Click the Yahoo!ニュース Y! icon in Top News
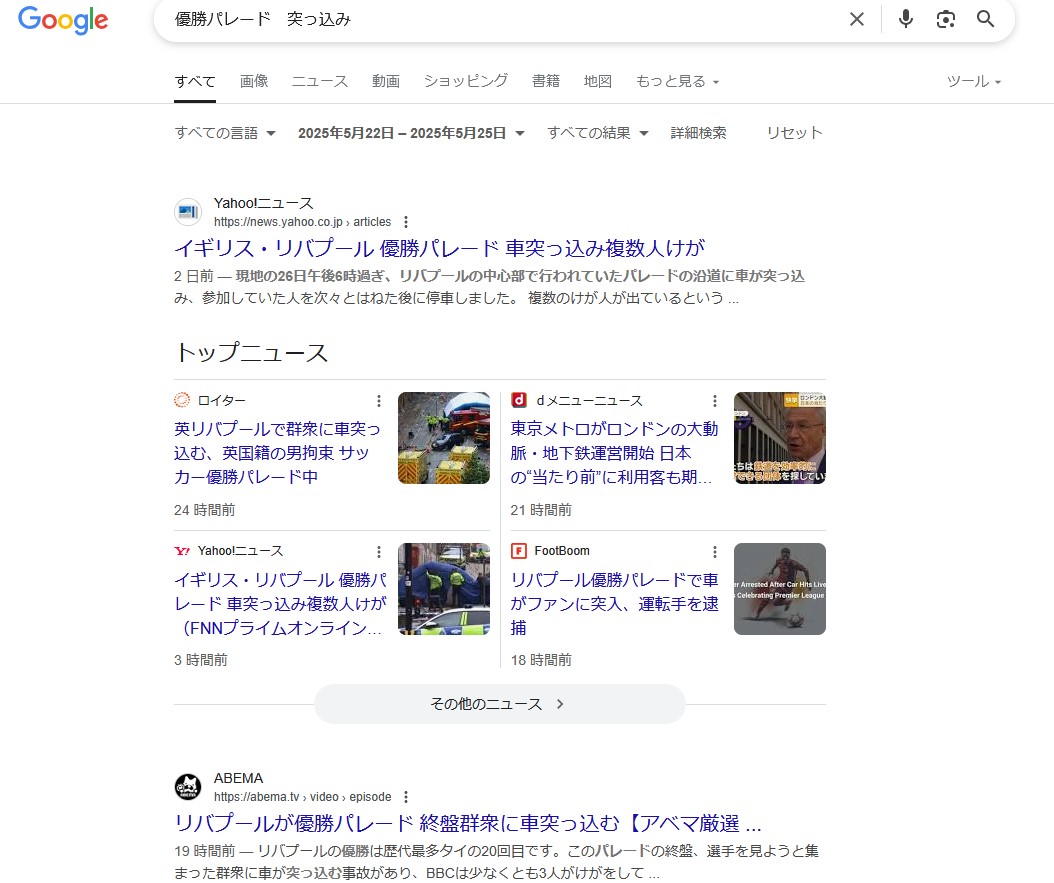1054x883 pixels. coord(182,551)
